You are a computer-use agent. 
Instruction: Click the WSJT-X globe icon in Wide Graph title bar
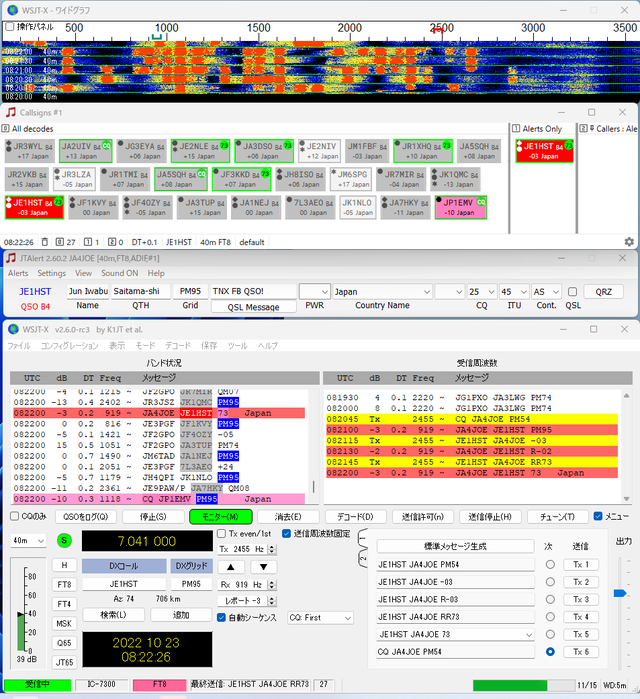(13, 10)
